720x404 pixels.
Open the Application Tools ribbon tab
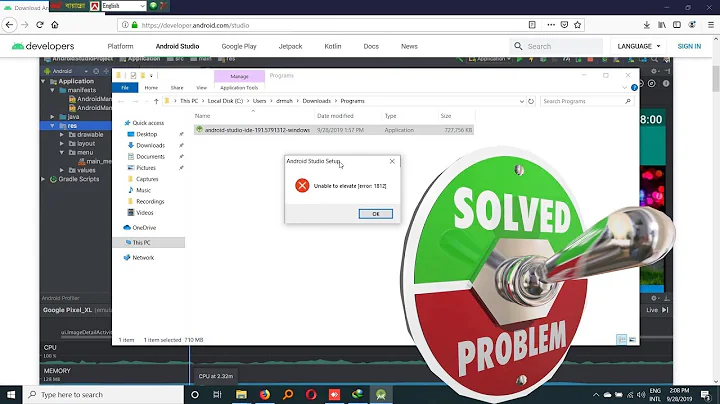(239, 88)
